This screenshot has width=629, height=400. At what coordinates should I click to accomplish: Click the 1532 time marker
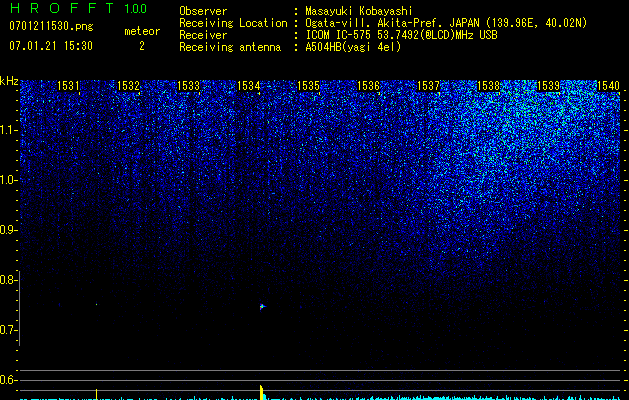pyautogui.click(x=128, y=85)
